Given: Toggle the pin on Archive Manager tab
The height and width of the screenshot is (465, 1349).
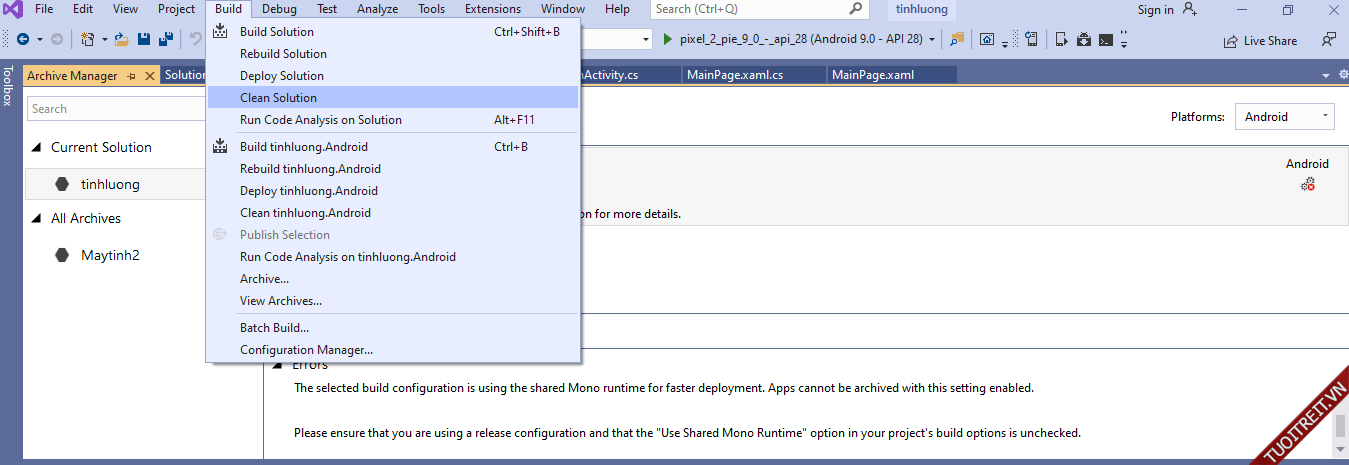Looking at the screenshot, I should pyautogui.click(x=131, y=76).
